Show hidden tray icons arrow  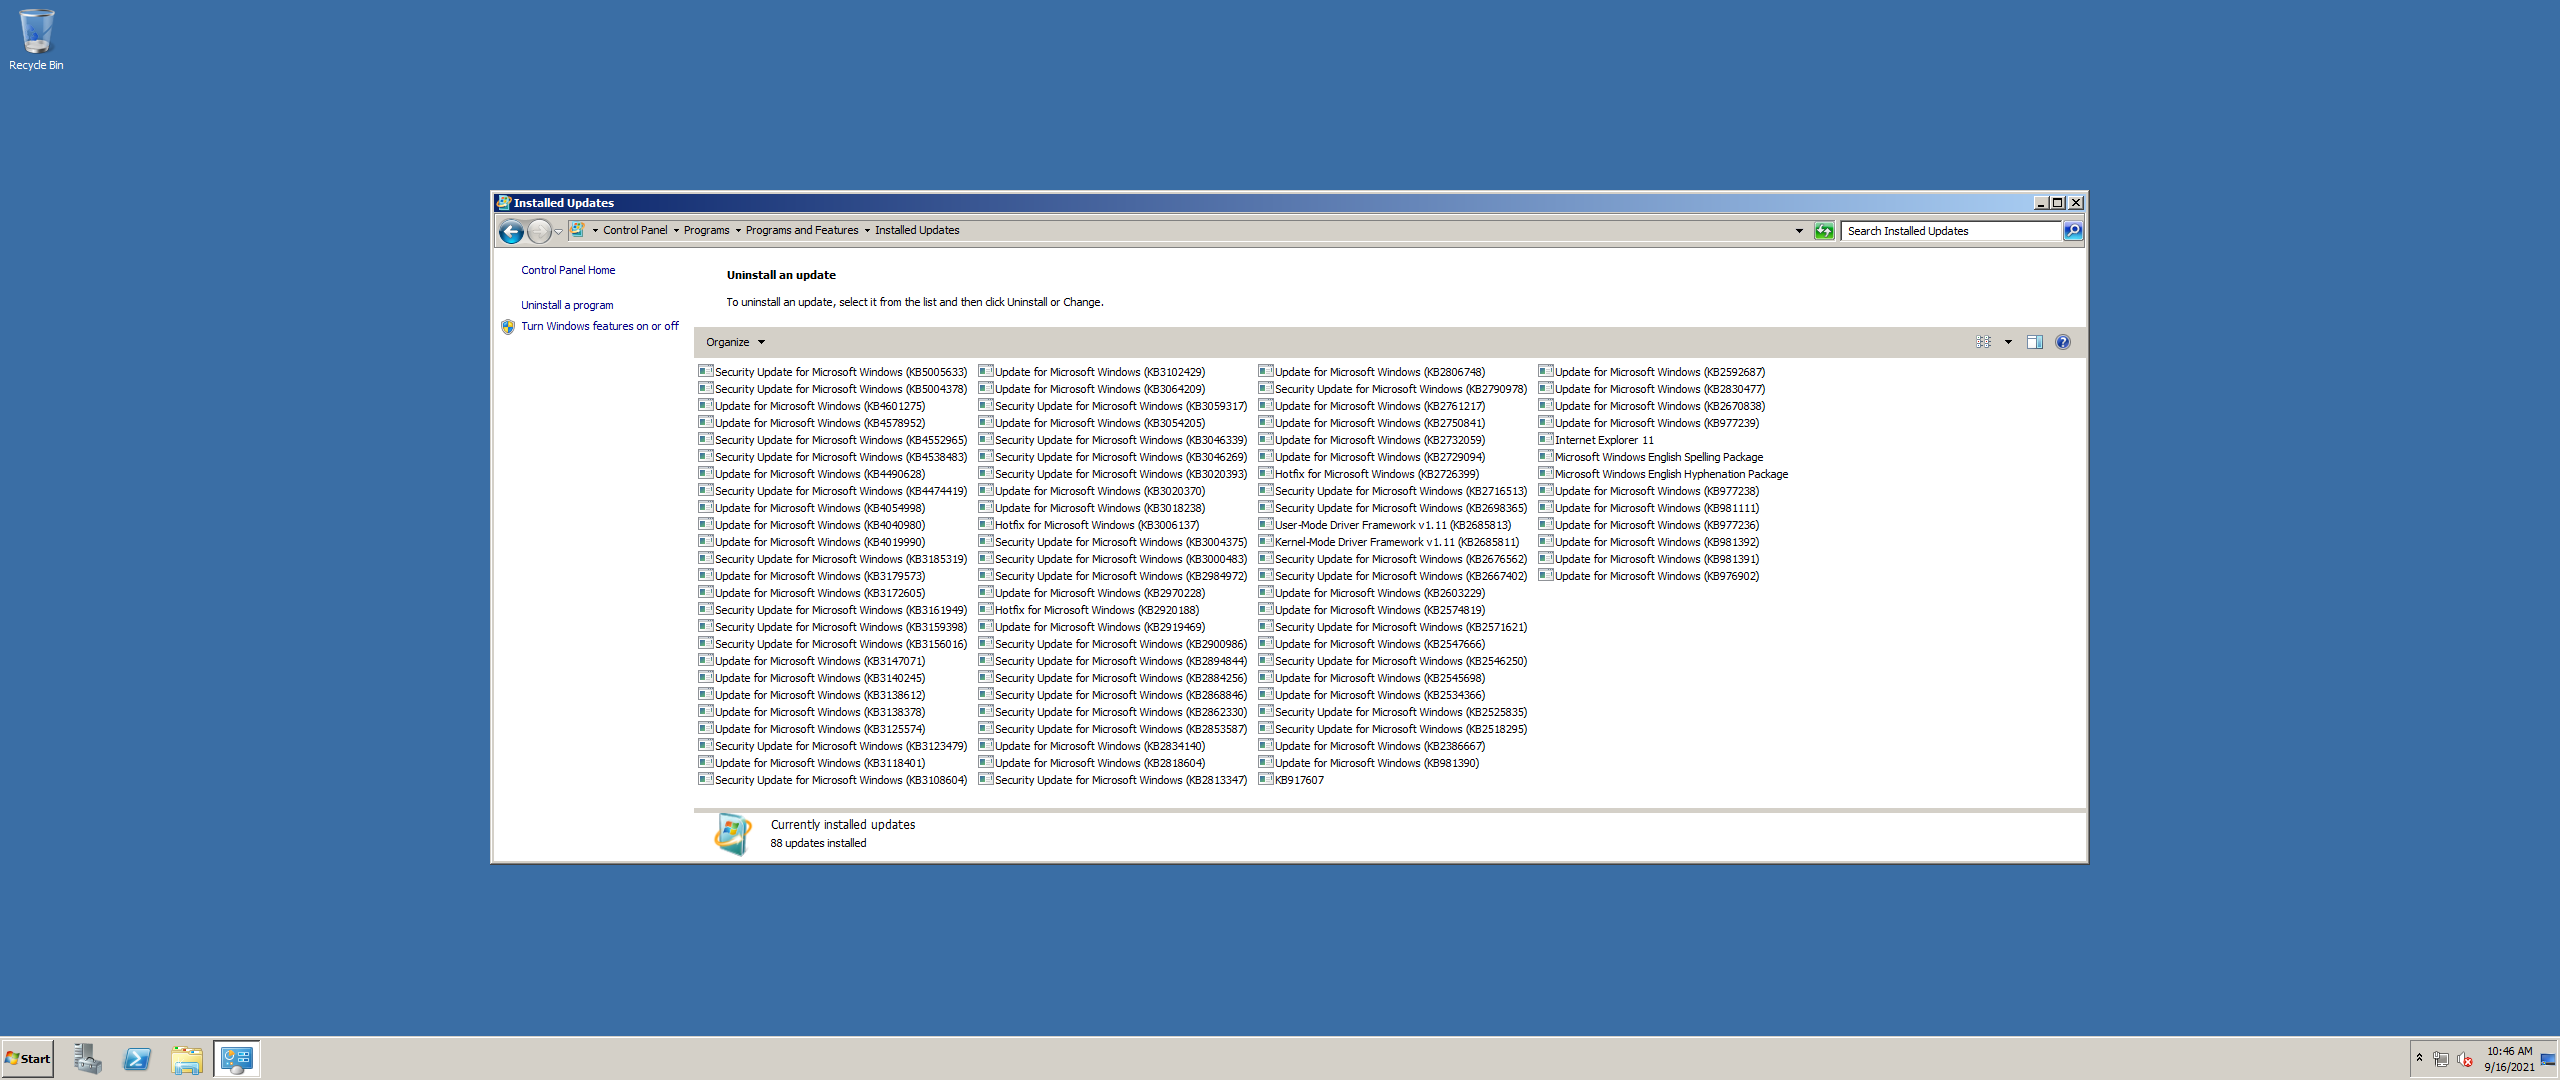click(2419, 1059)
